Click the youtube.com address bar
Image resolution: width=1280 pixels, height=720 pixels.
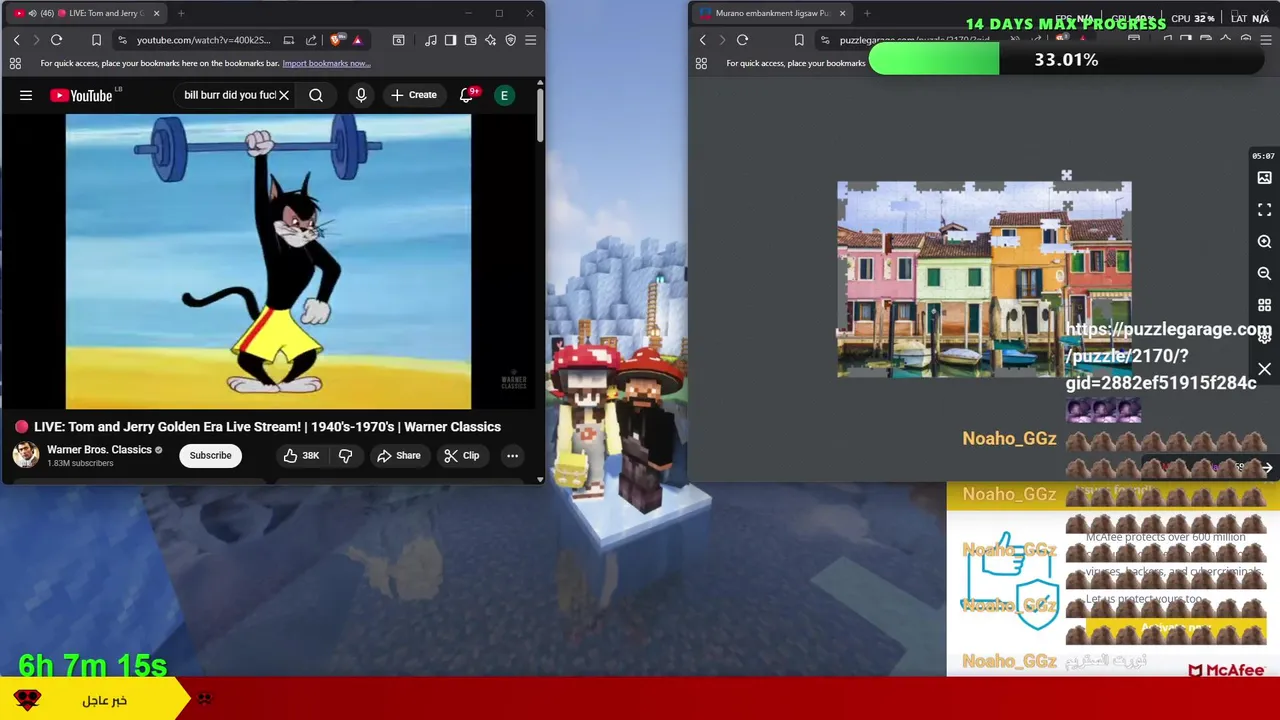click(x=203, y=40)
